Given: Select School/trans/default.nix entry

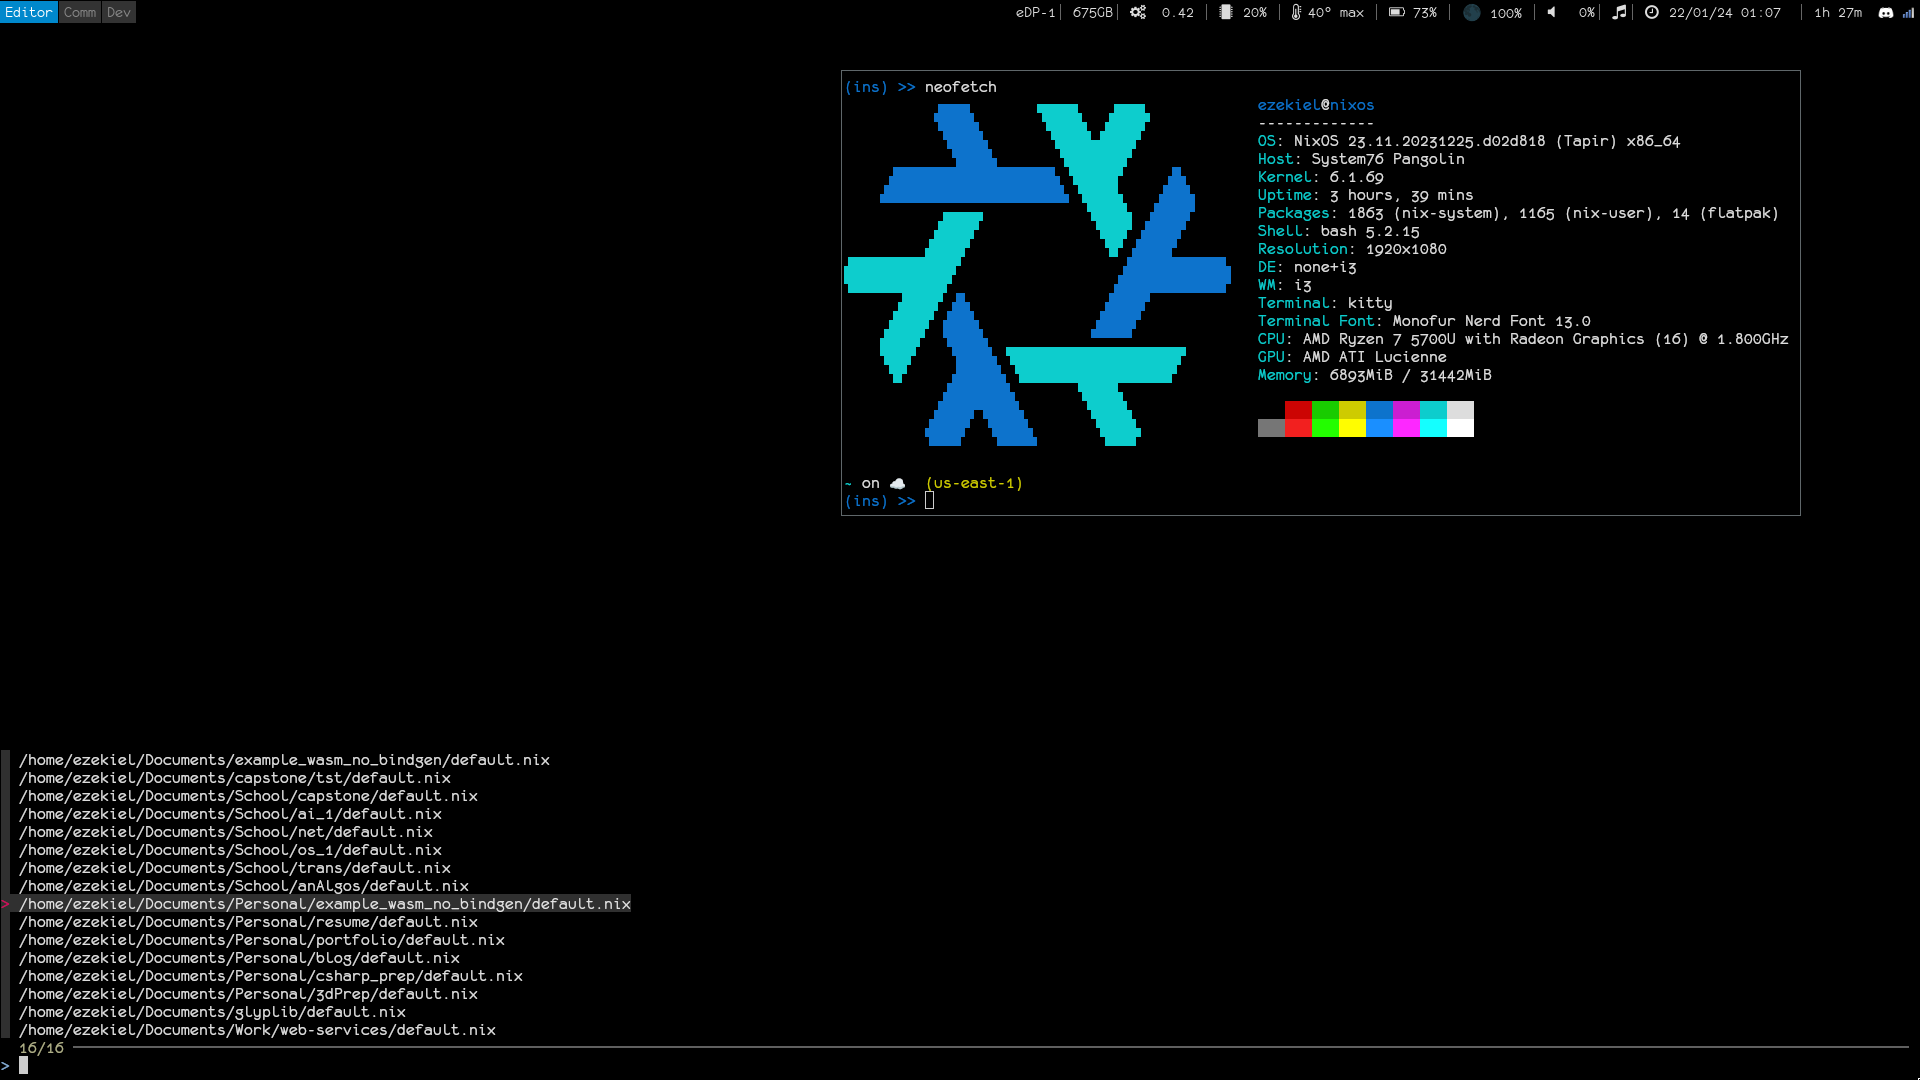Looking at the screenshot, I should tap(235, 868).
